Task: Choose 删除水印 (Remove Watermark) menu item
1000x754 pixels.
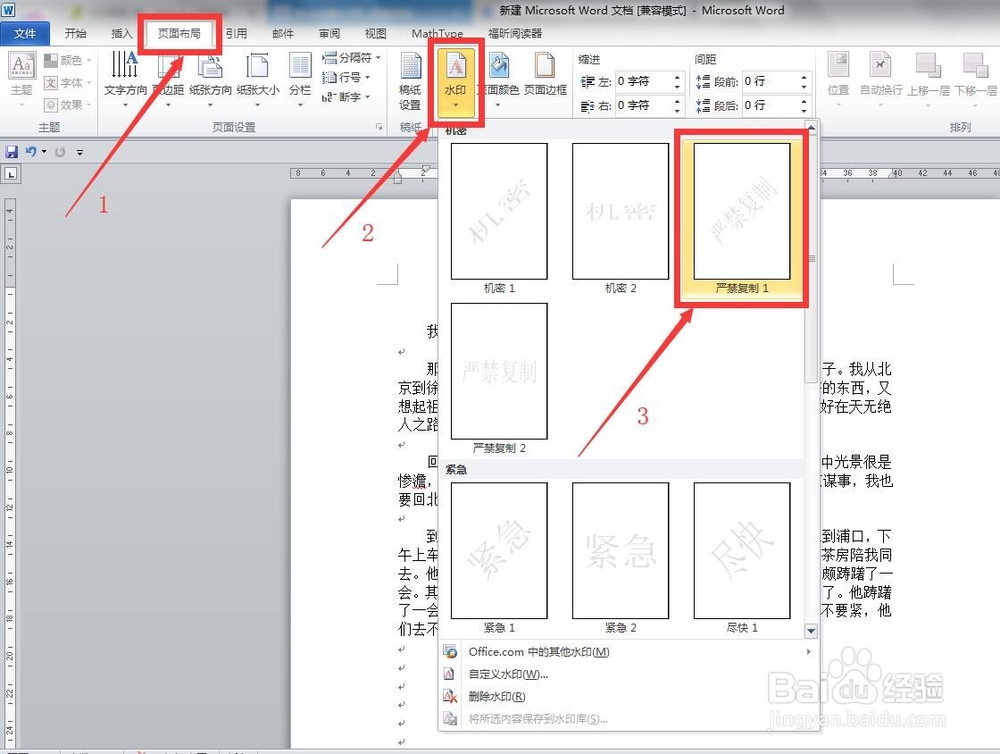Action: tap(629, 697)
